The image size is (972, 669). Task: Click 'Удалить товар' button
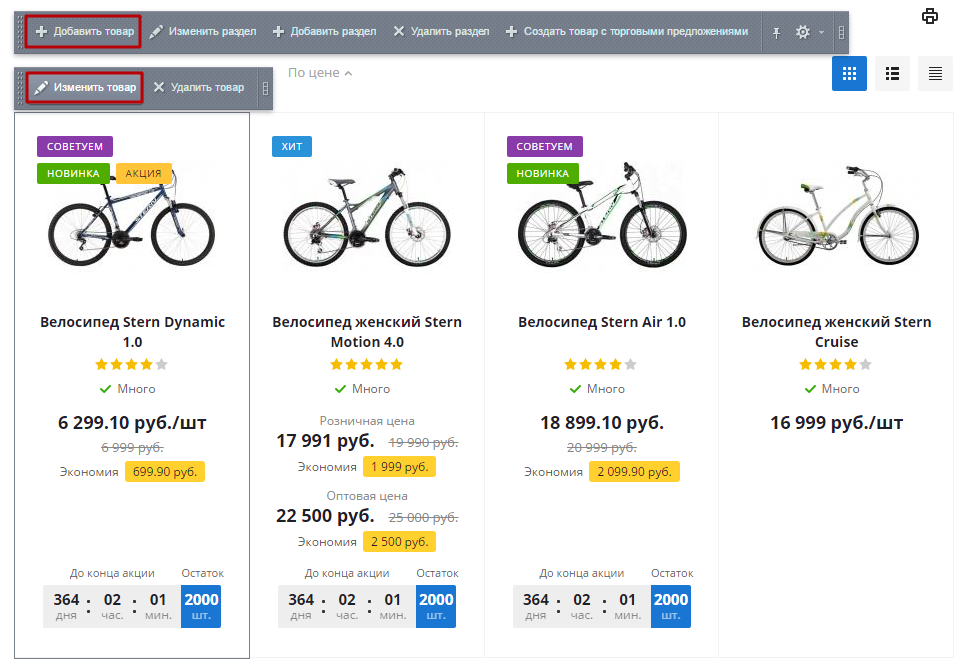click(x=199, y=87)
